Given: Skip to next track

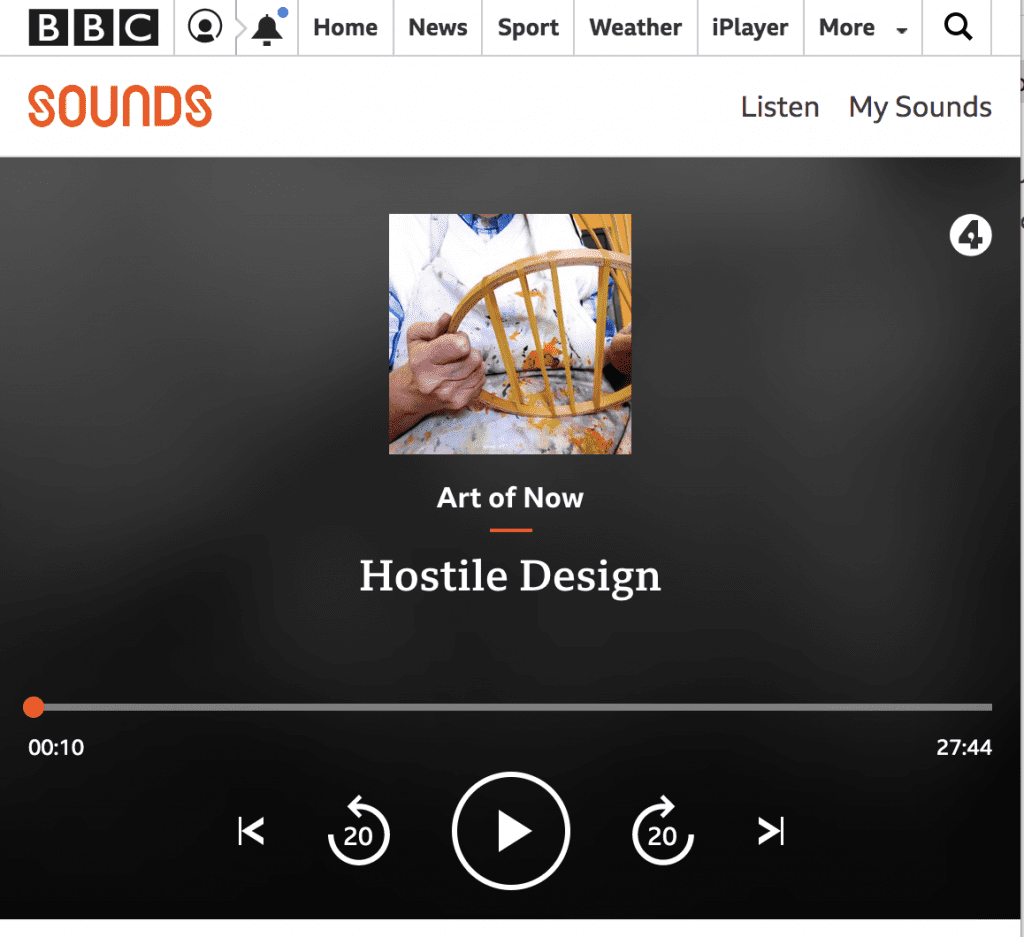Looking at the screenshot, I should pyautogui.click(x=771, y=831).
